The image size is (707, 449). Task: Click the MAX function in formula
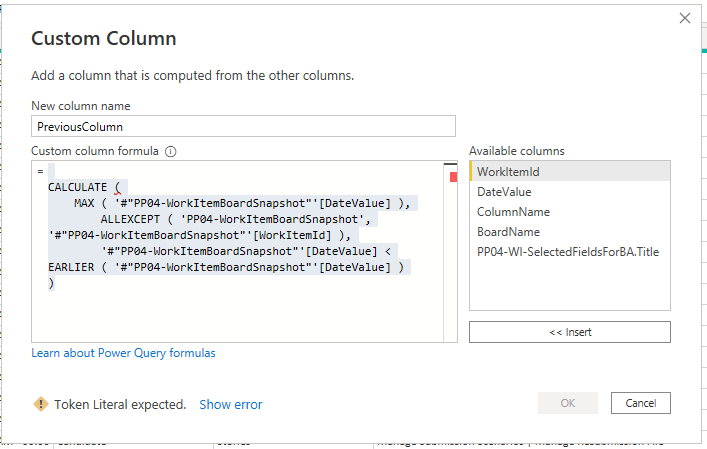(x=84, y=203)
